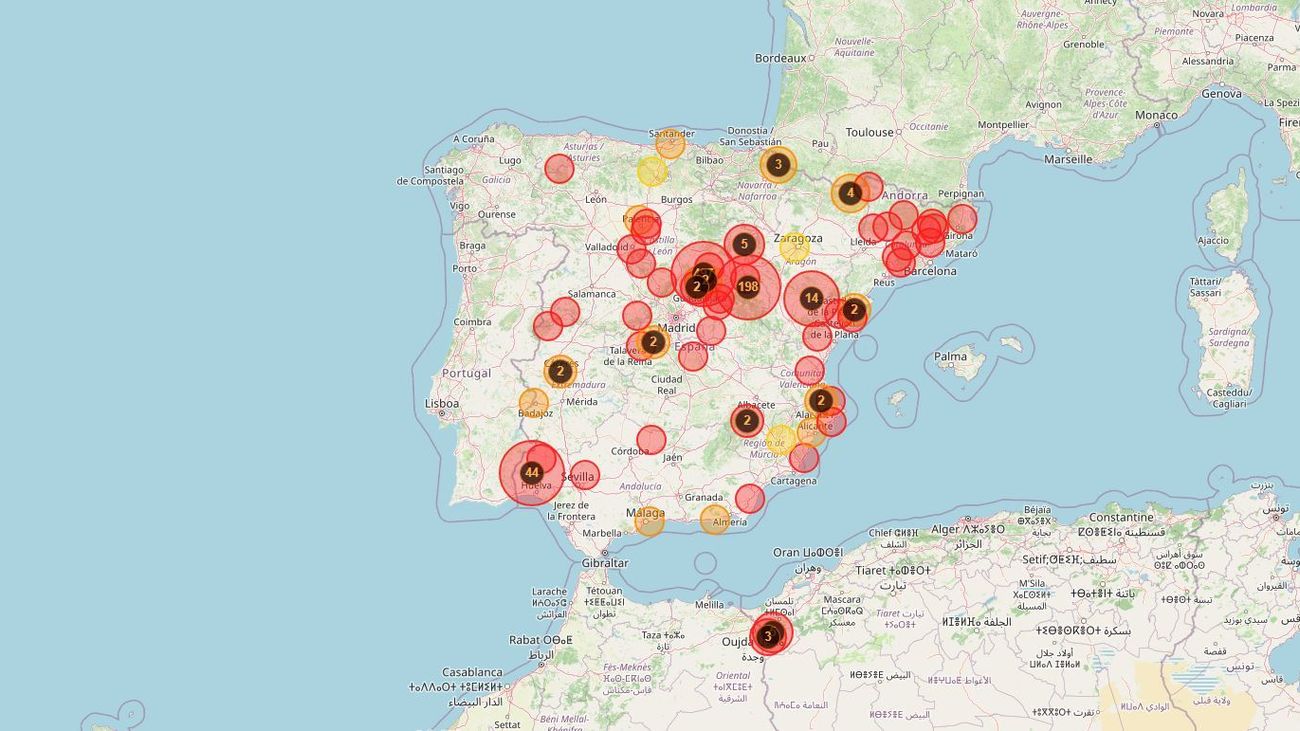Select the orange marker at Málaga
The image size is (1300, 731).
point(649,520)
